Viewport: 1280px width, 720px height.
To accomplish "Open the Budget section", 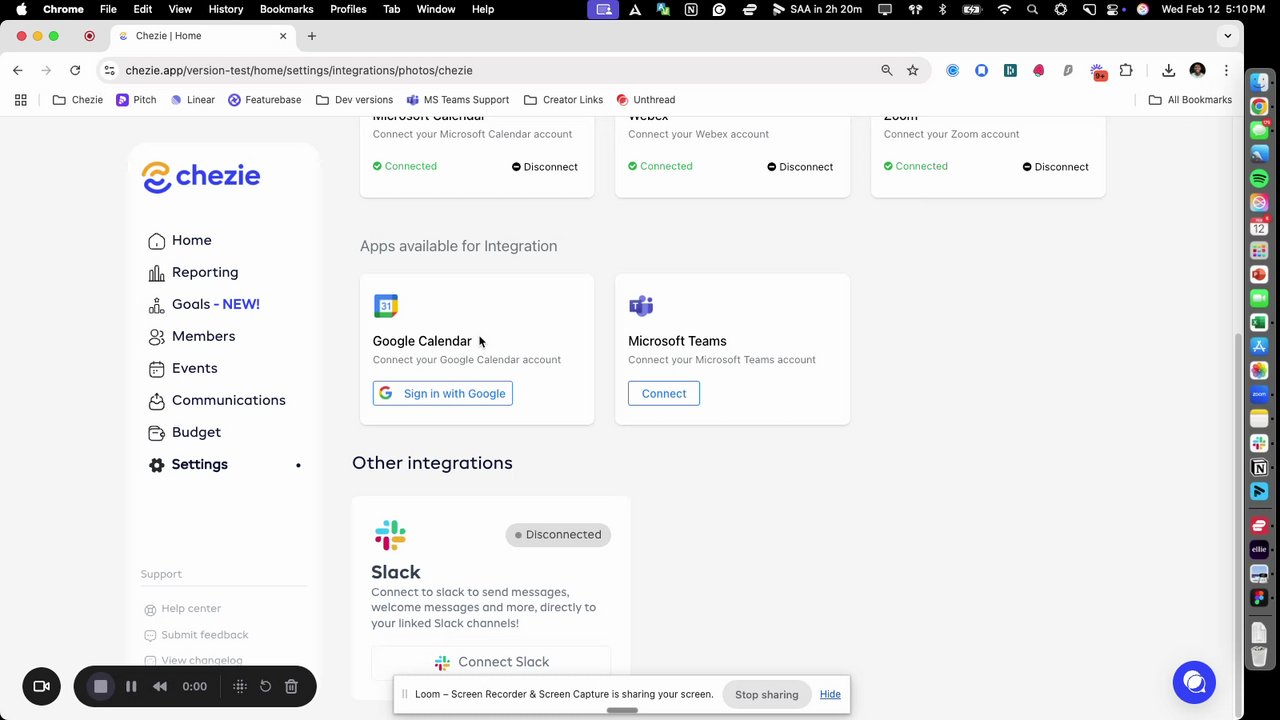I will click(x=196, y=433).
